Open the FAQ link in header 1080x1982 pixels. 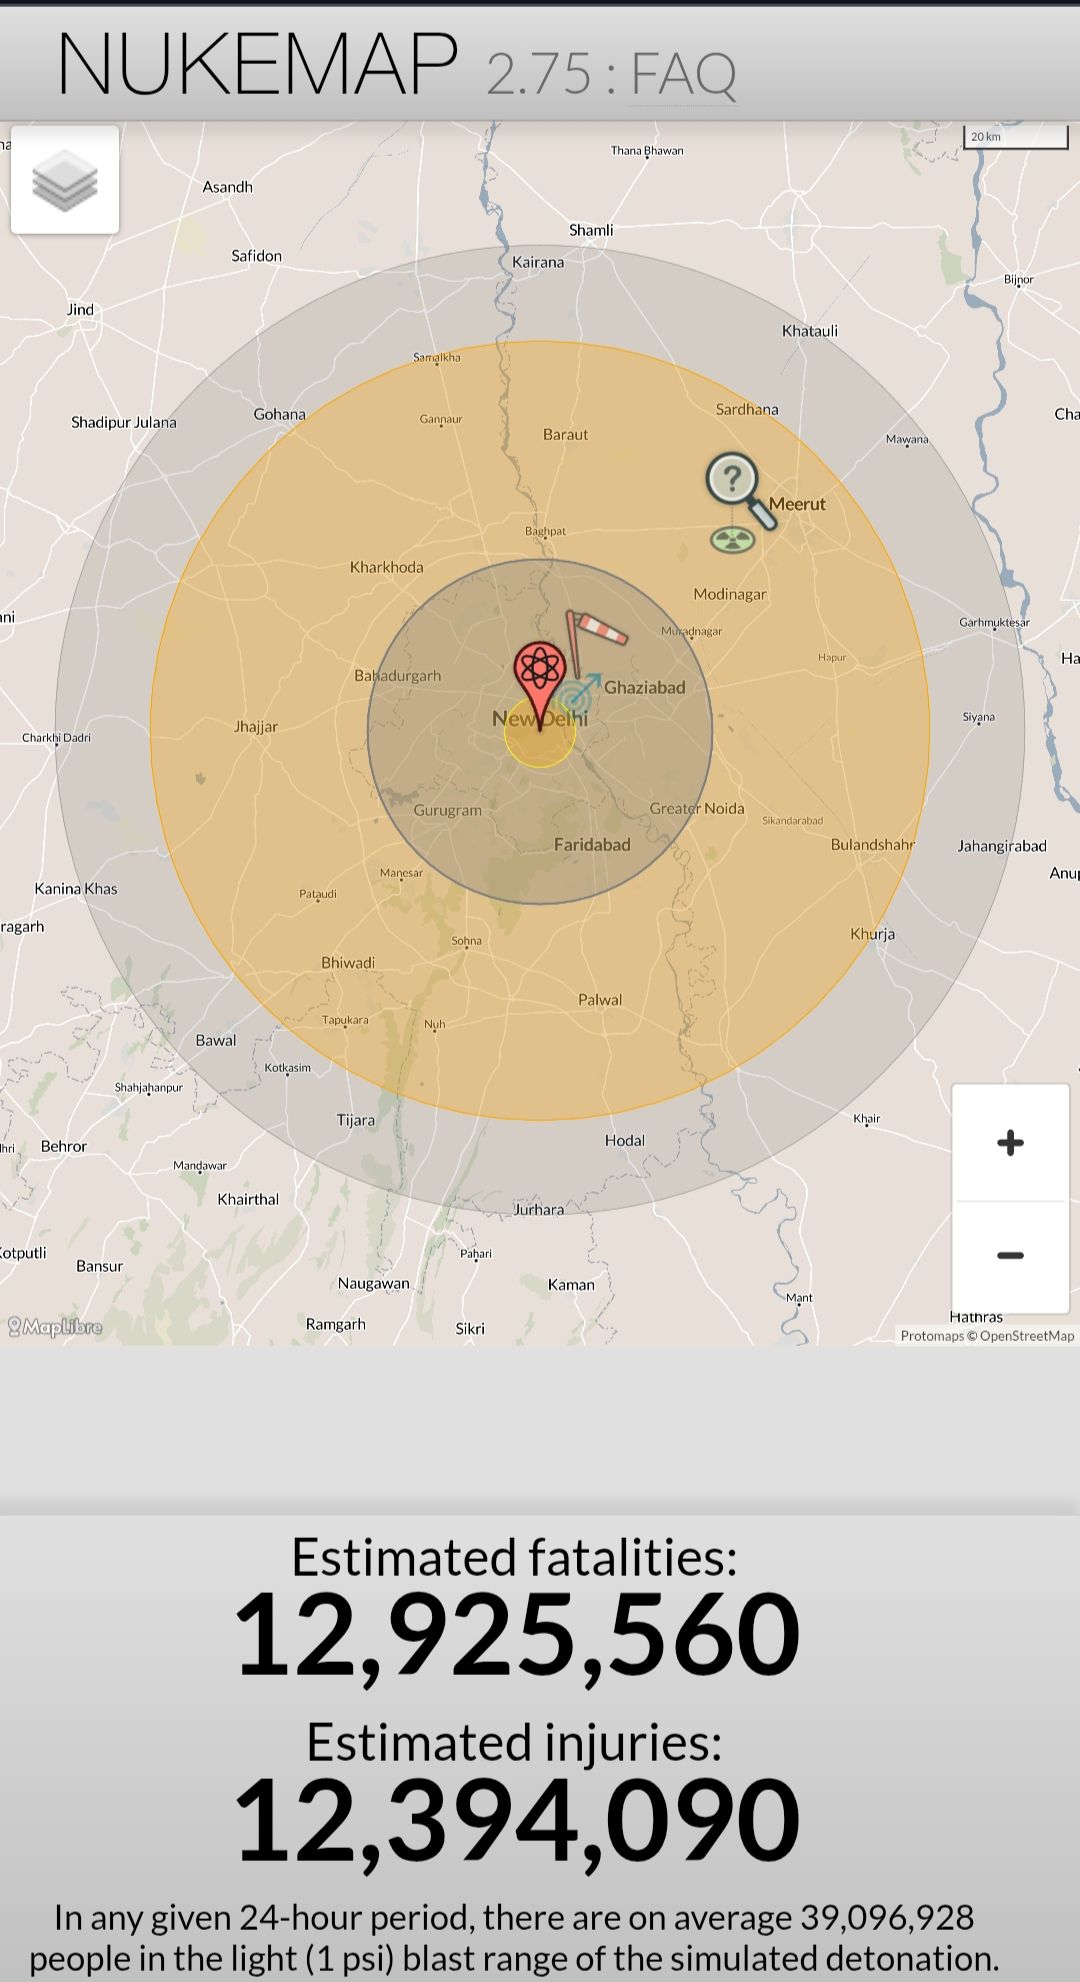click(x=683, y=74)
